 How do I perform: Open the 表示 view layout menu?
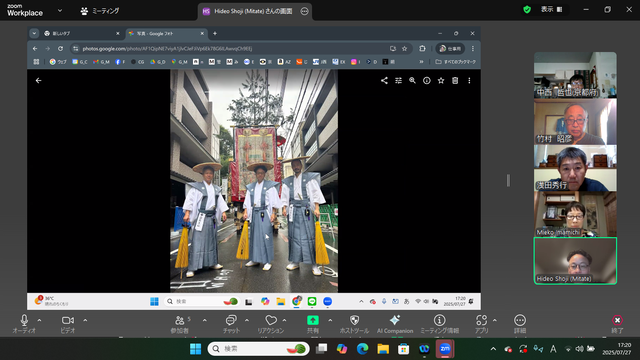[x=551, y=9]
